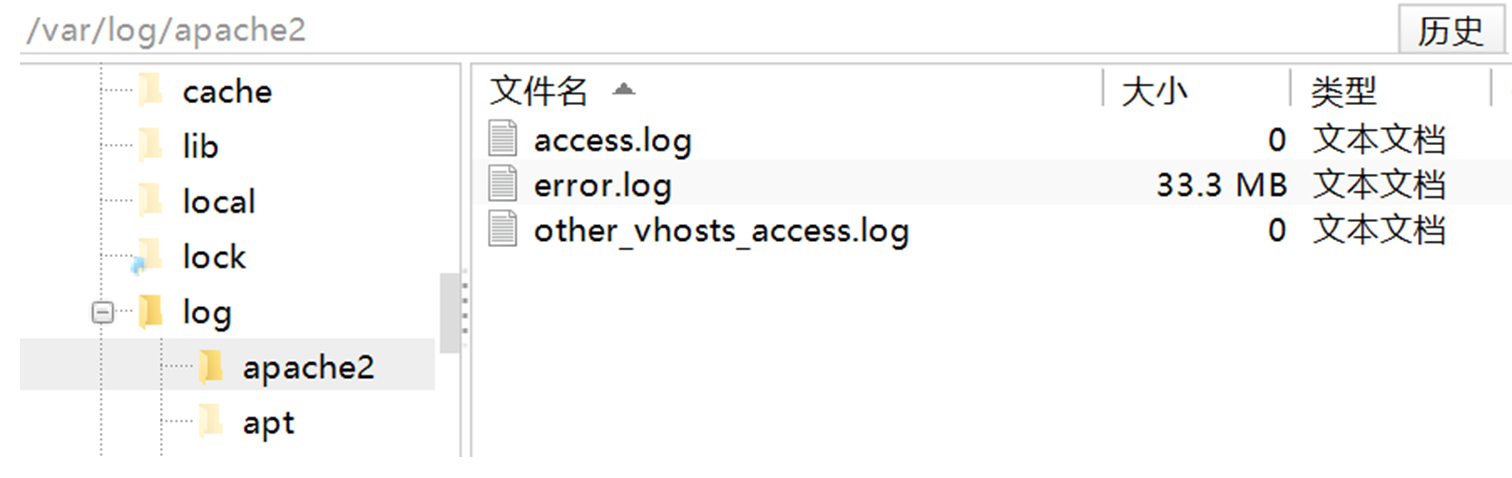The height and width of the screenshot is (478, 1512).
Task: Select the log folder in tree
Action: point(207,313)
